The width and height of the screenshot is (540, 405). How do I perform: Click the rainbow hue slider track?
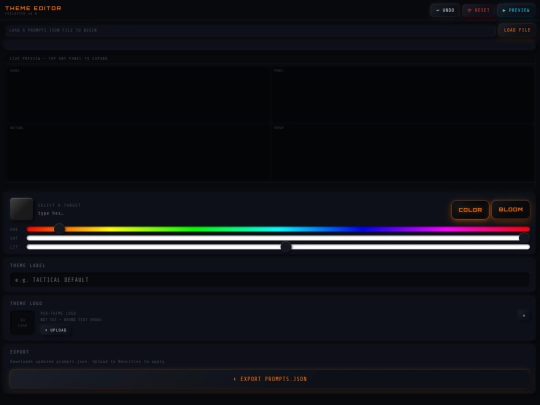(278, 229)
